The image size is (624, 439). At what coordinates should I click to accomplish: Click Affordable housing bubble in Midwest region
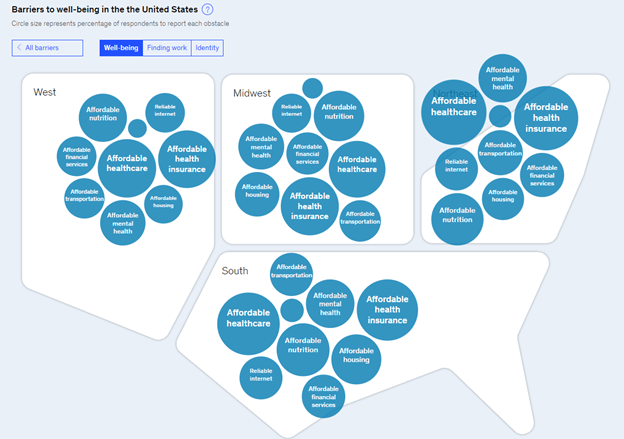[258, 192]
